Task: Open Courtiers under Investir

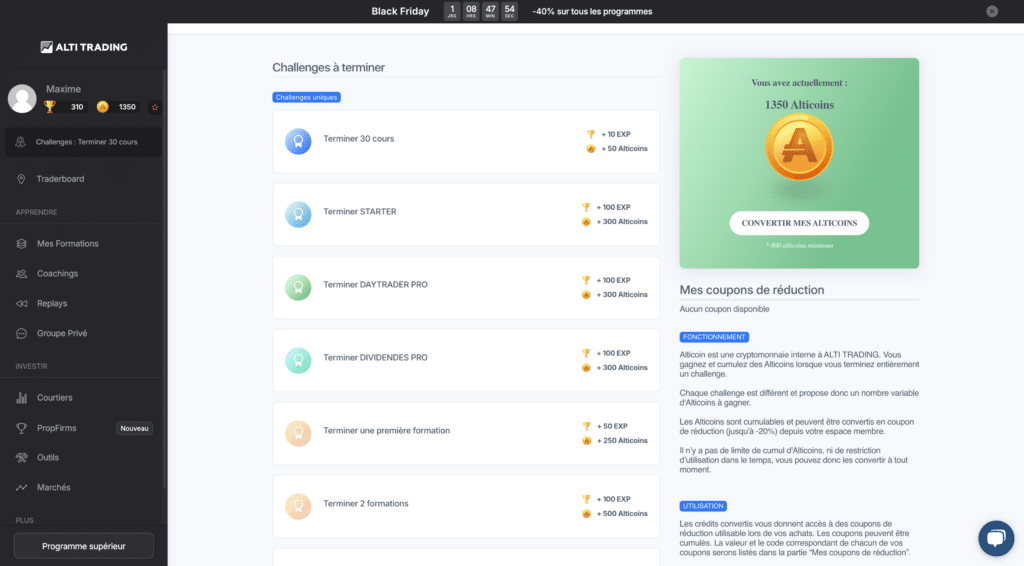Action: [54, 398]
